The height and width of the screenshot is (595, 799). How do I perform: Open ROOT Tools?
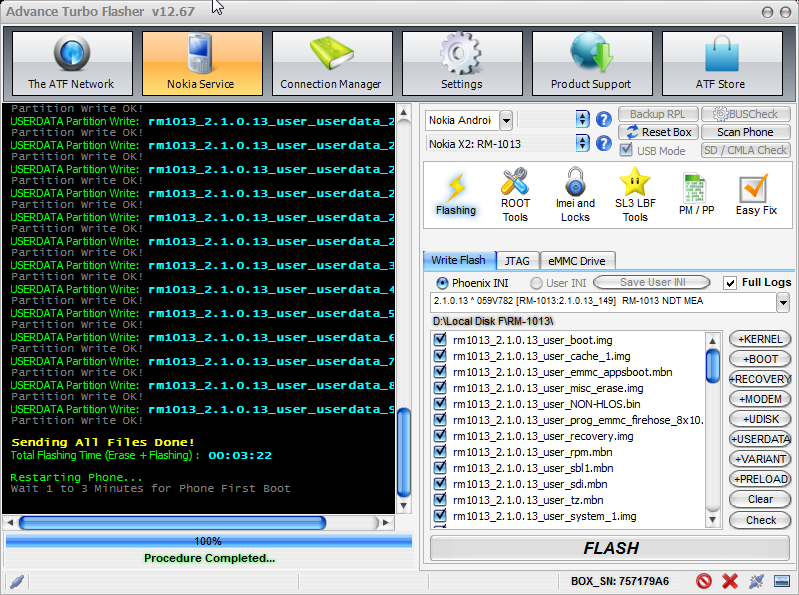tap(515, 195)
